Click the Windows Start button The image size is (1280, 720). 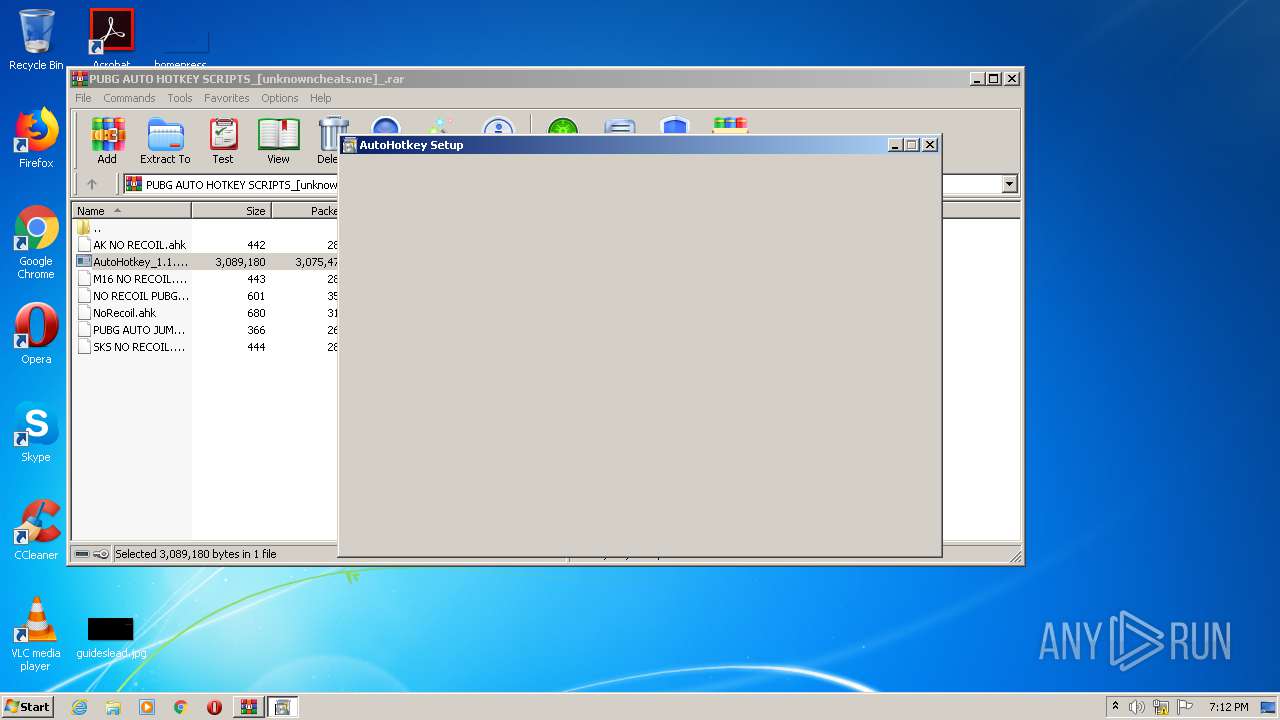(x=27, y=707)
